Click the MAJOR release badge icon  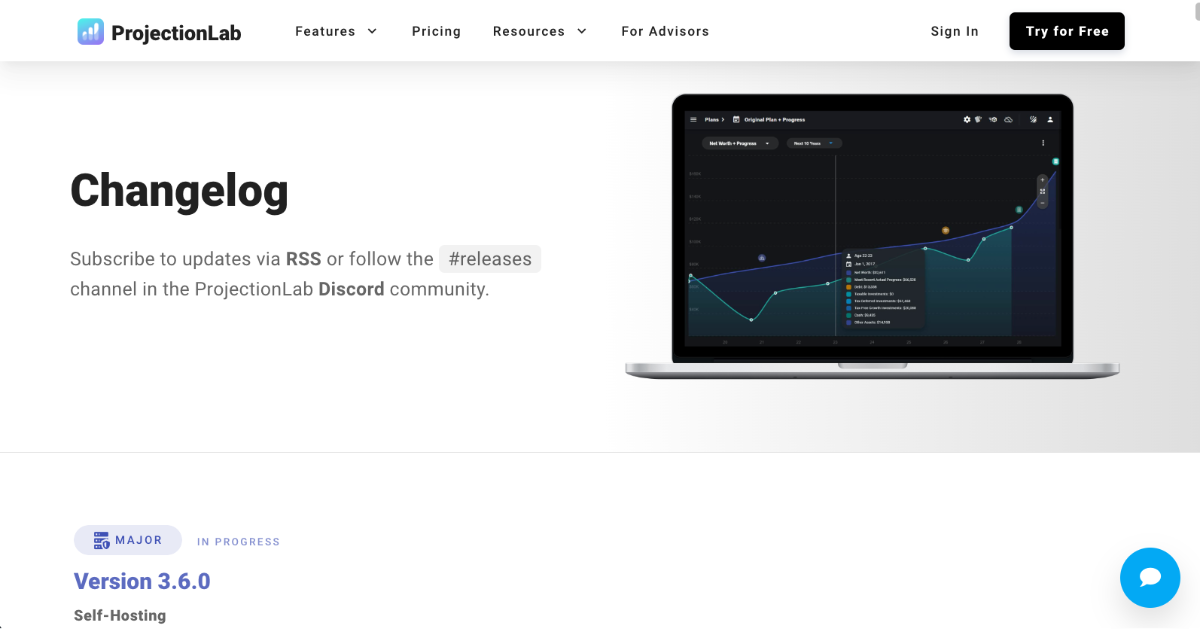coord(100,540)
